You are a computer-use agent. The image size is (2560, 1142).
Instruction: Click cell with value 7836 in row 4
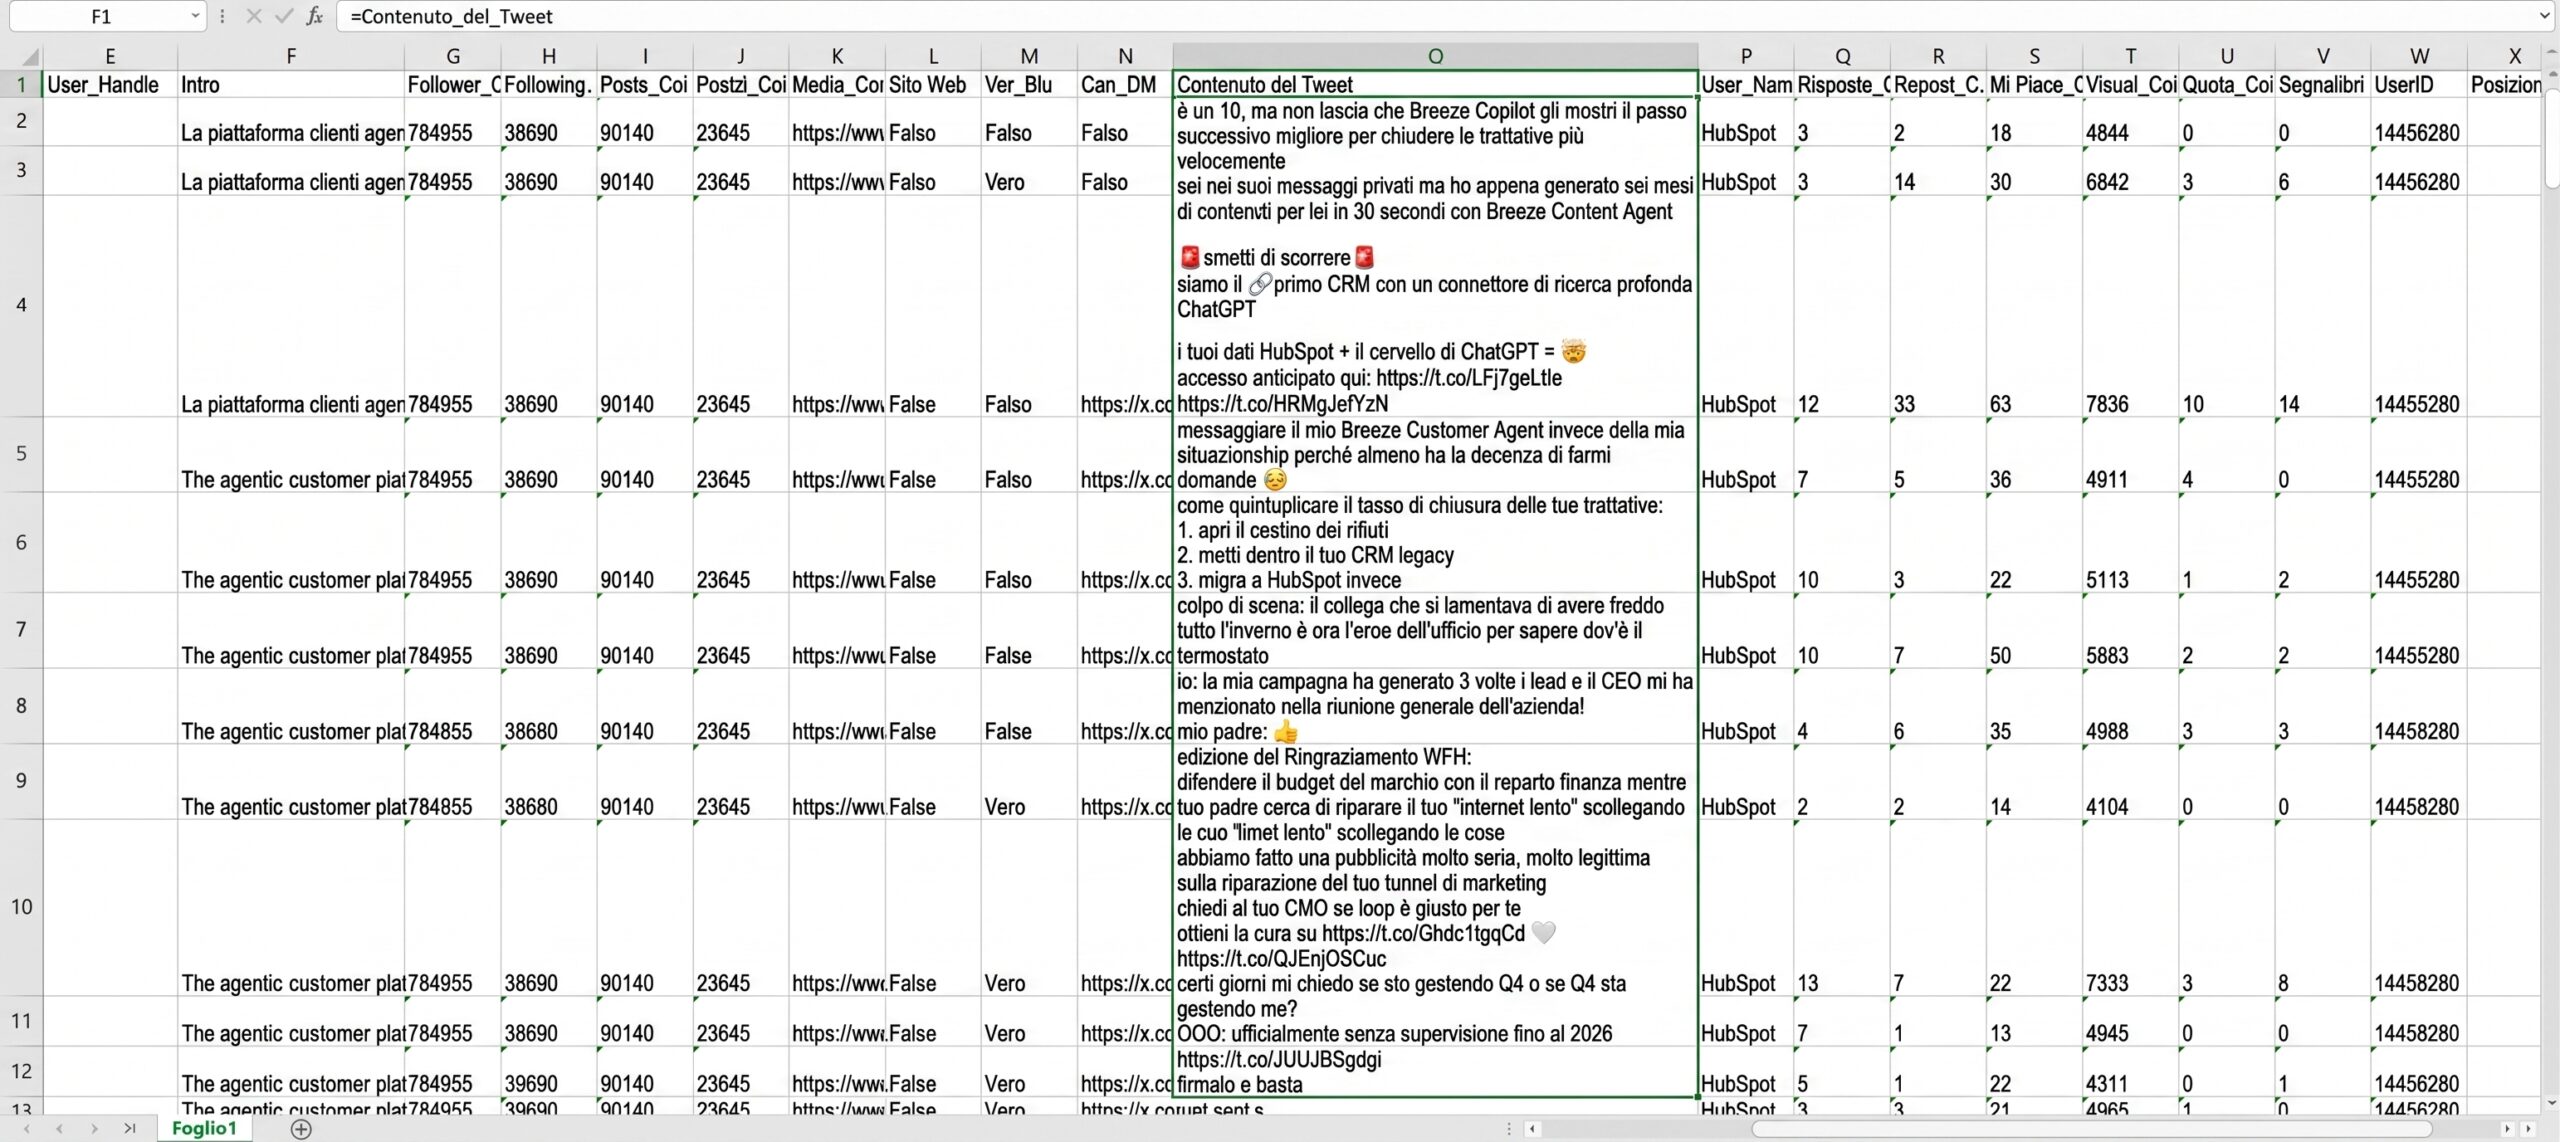(x=2131, y=306)
